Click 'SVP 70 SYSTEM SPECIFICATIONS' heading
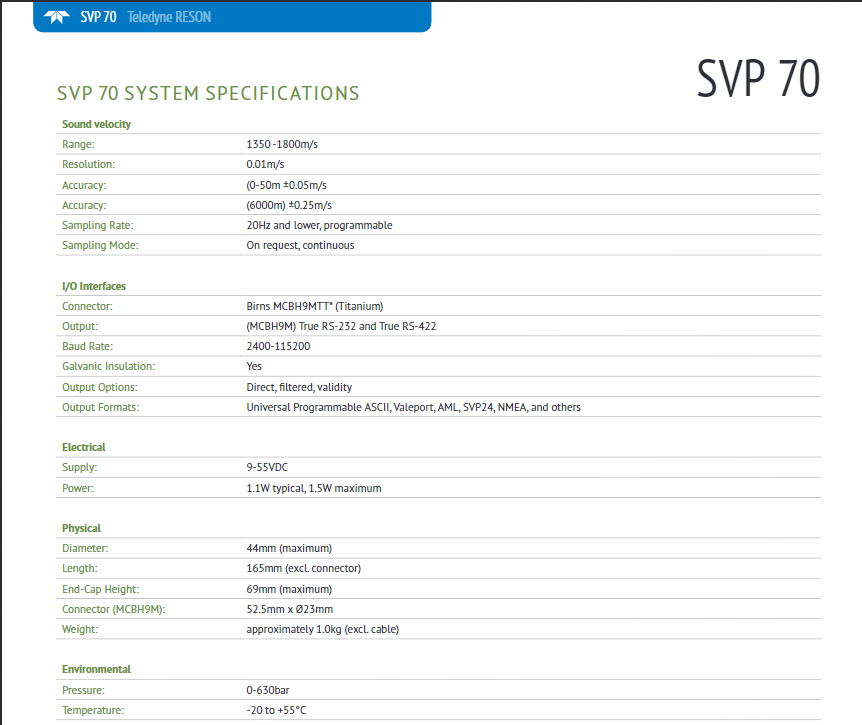Screen dimensions: 862x725 tap(208, 93)
